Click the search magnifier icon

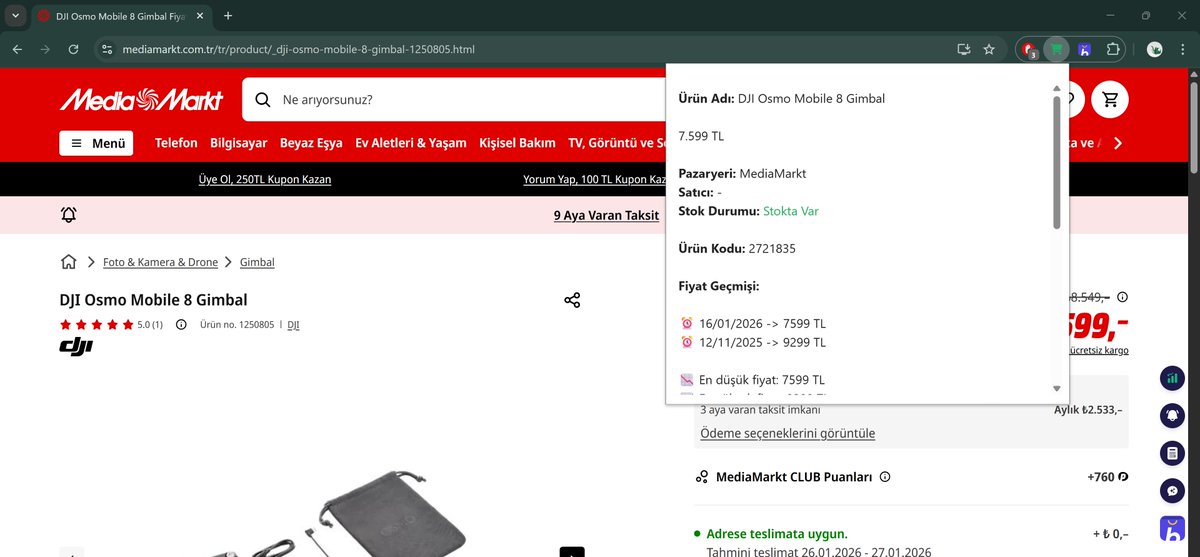[x=263, y=100]
